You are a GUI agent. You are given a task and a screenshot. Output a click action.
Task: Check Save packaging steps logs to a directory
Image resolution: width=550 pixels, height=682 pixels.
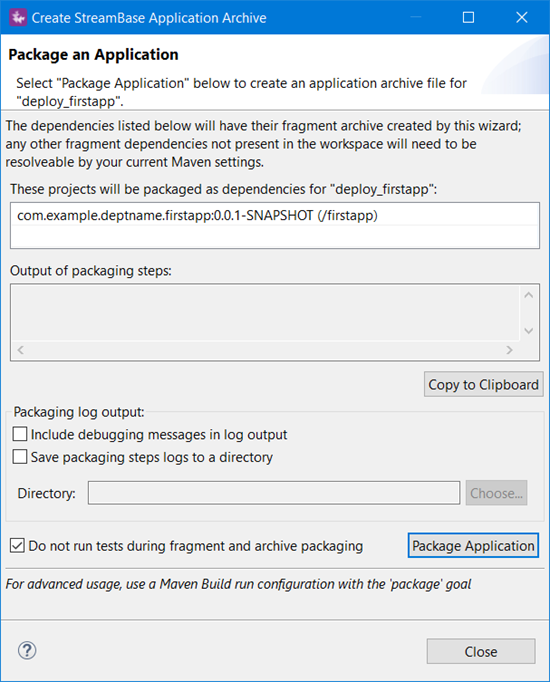[20, 457]
